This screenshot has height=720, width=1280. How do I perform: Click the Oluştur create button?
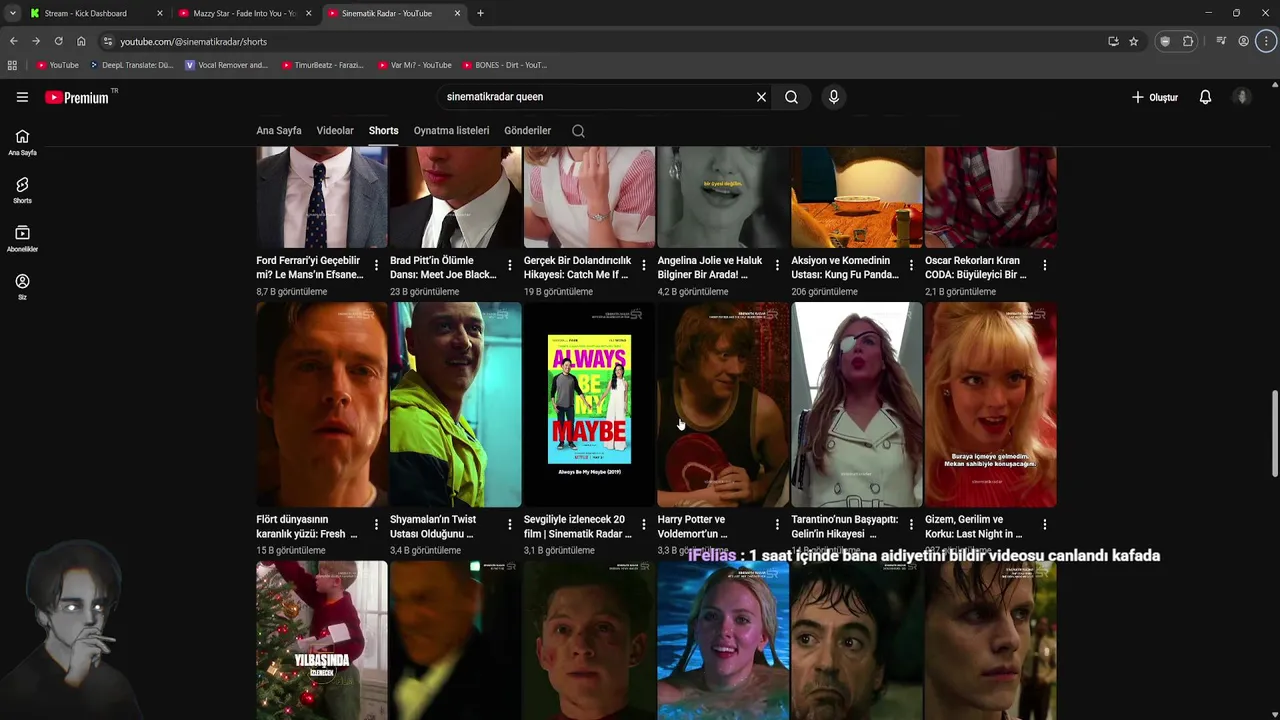tap(1154, 97)
